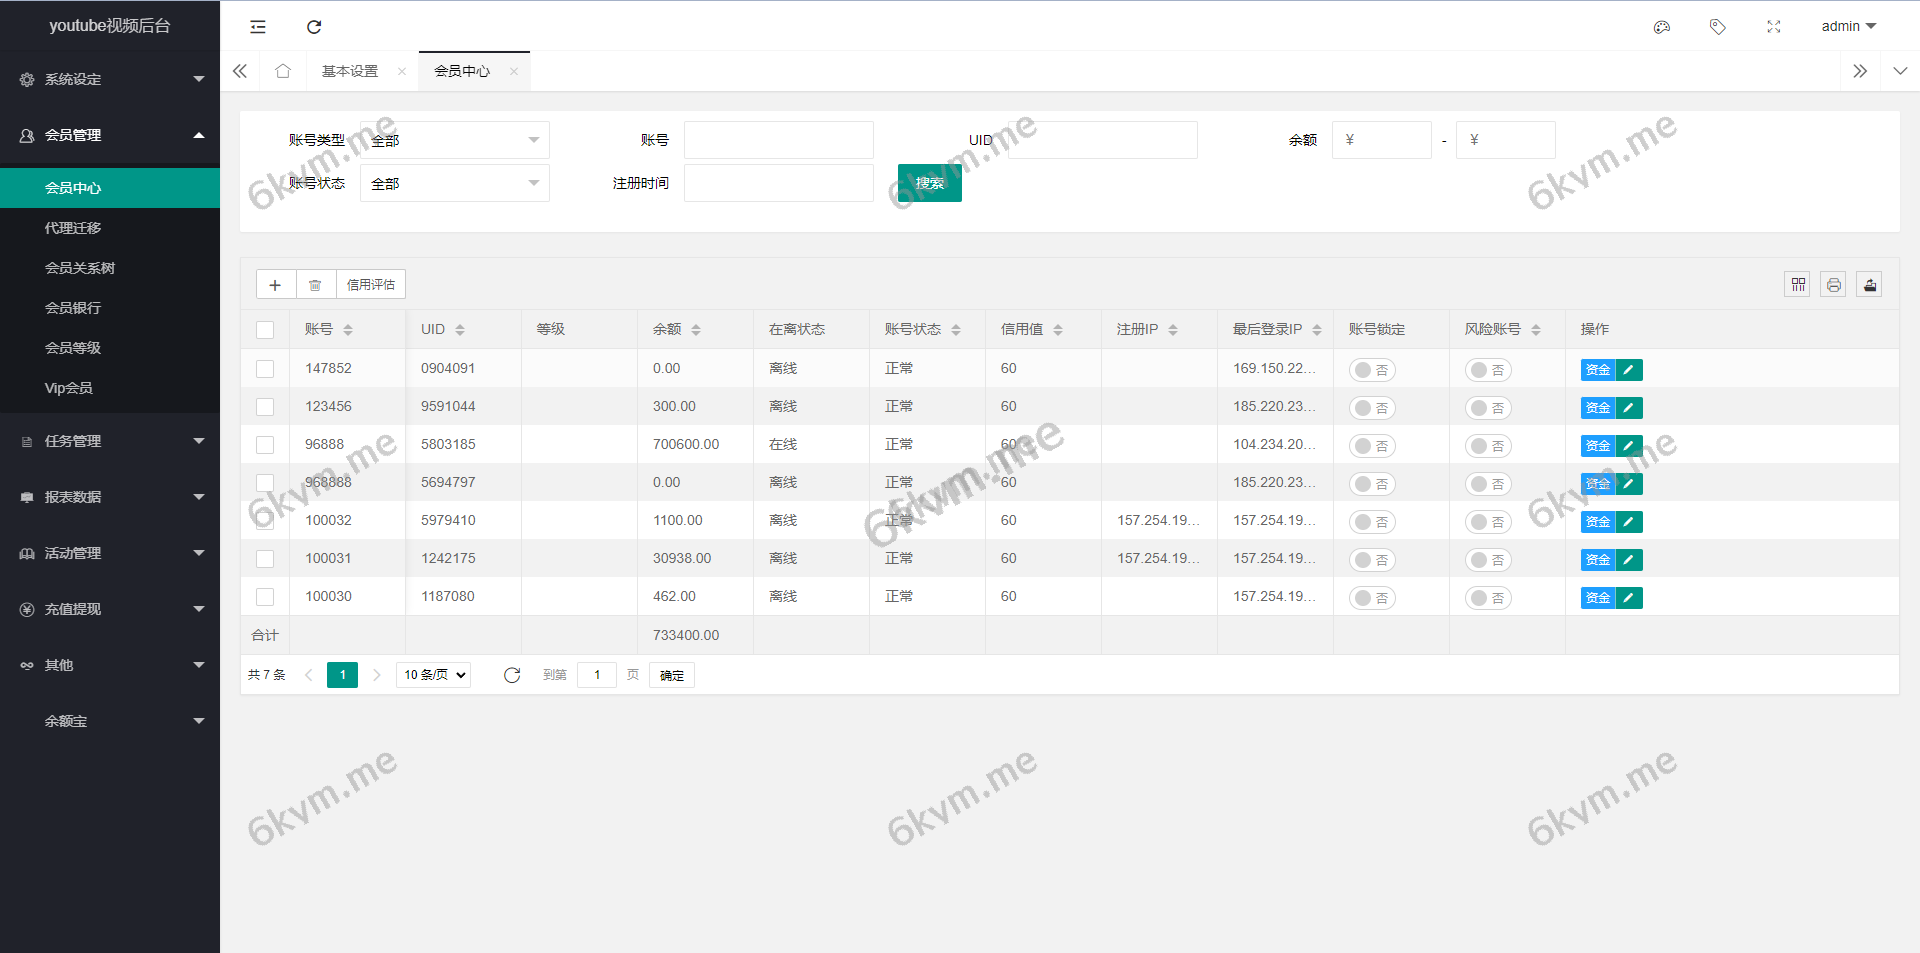This screenshot has height=953, width=1920.
Task: Toggle account lock for member 147852
Action: coord(1371,369)
